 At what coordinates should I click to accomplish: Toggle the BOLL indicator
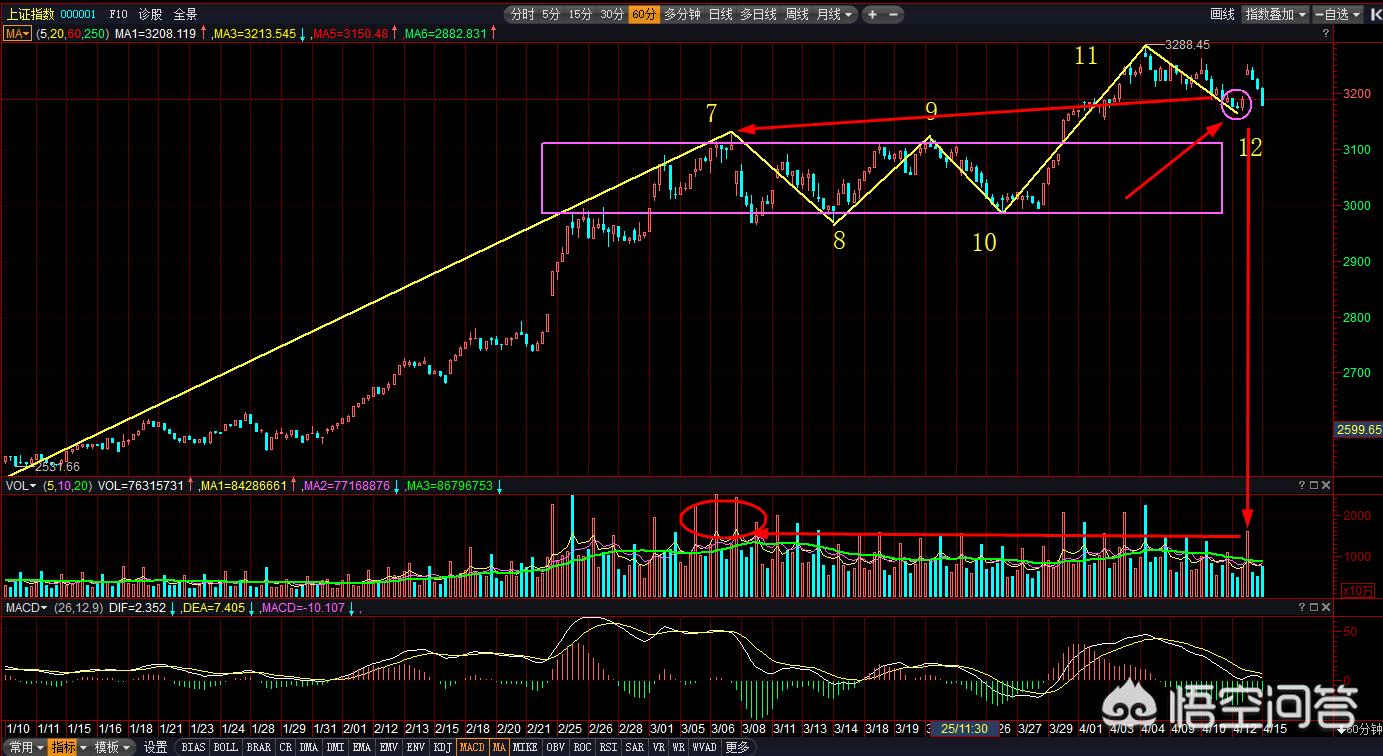pos(226,747)
